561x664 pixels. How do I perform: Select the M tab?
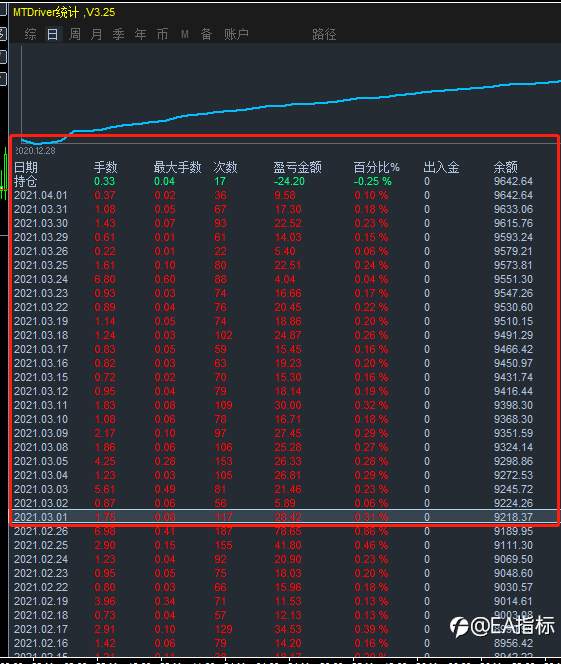pos(185,34)
